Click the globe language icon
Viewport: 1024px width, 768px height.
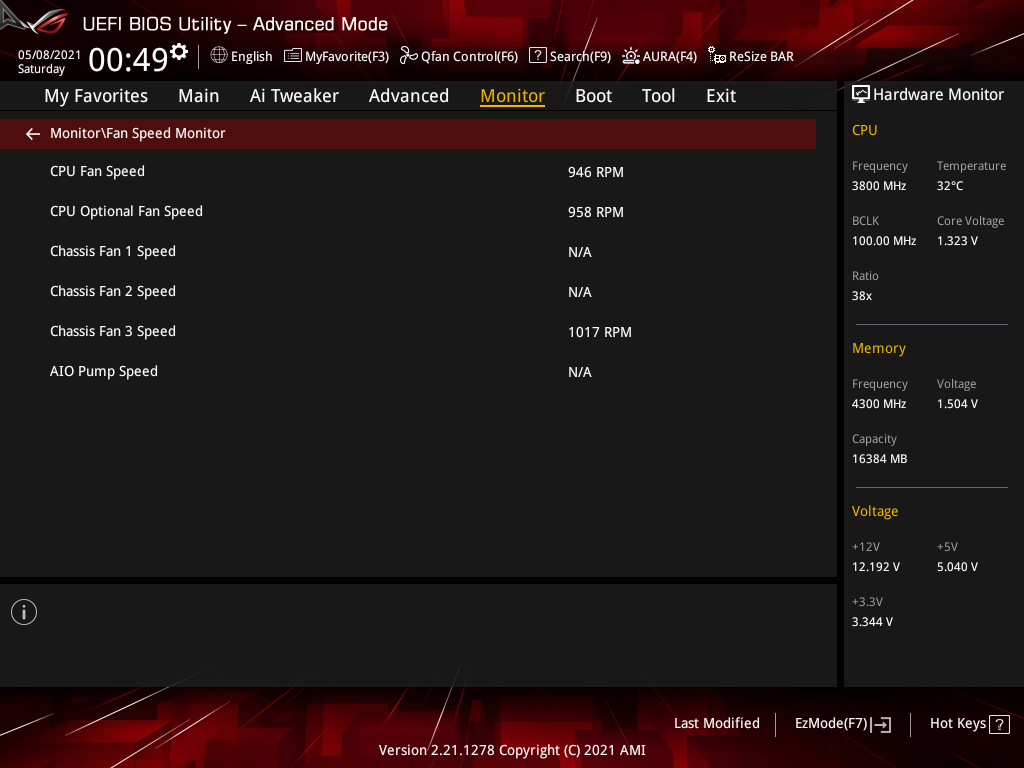click(219, 56)
